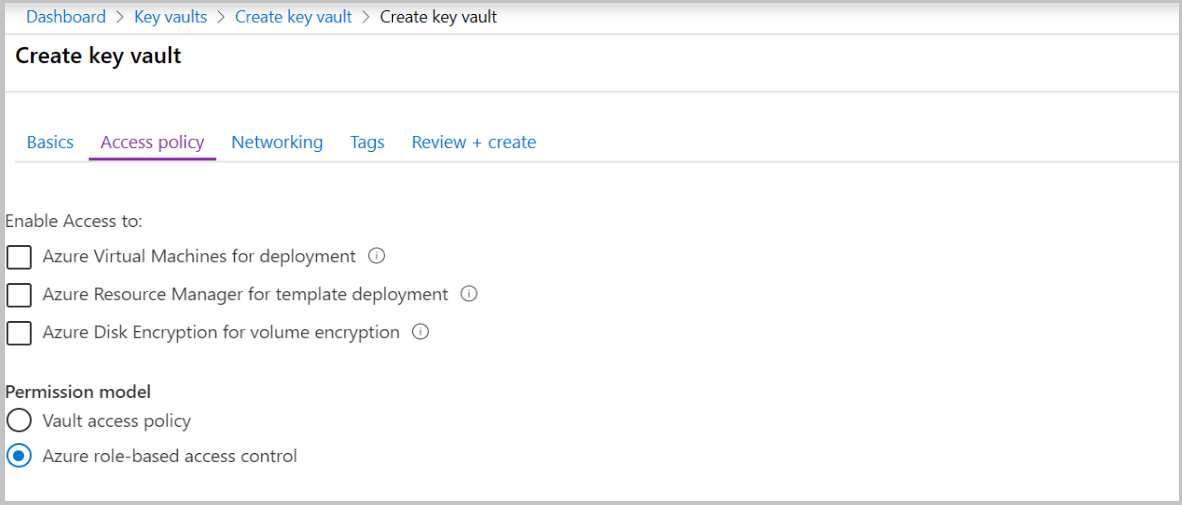Check Azure Resource Manager for template deployment
This screenshot has height=505, width=1182.
point(19,295)
